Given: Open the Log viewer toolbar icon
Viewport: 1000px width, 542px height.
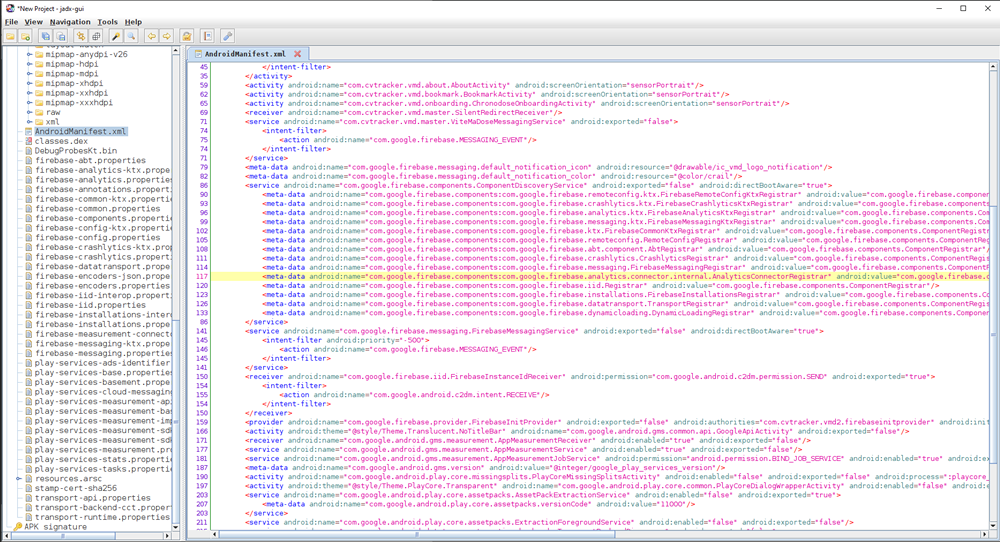Looking at the screenshot, I should 207,36.
